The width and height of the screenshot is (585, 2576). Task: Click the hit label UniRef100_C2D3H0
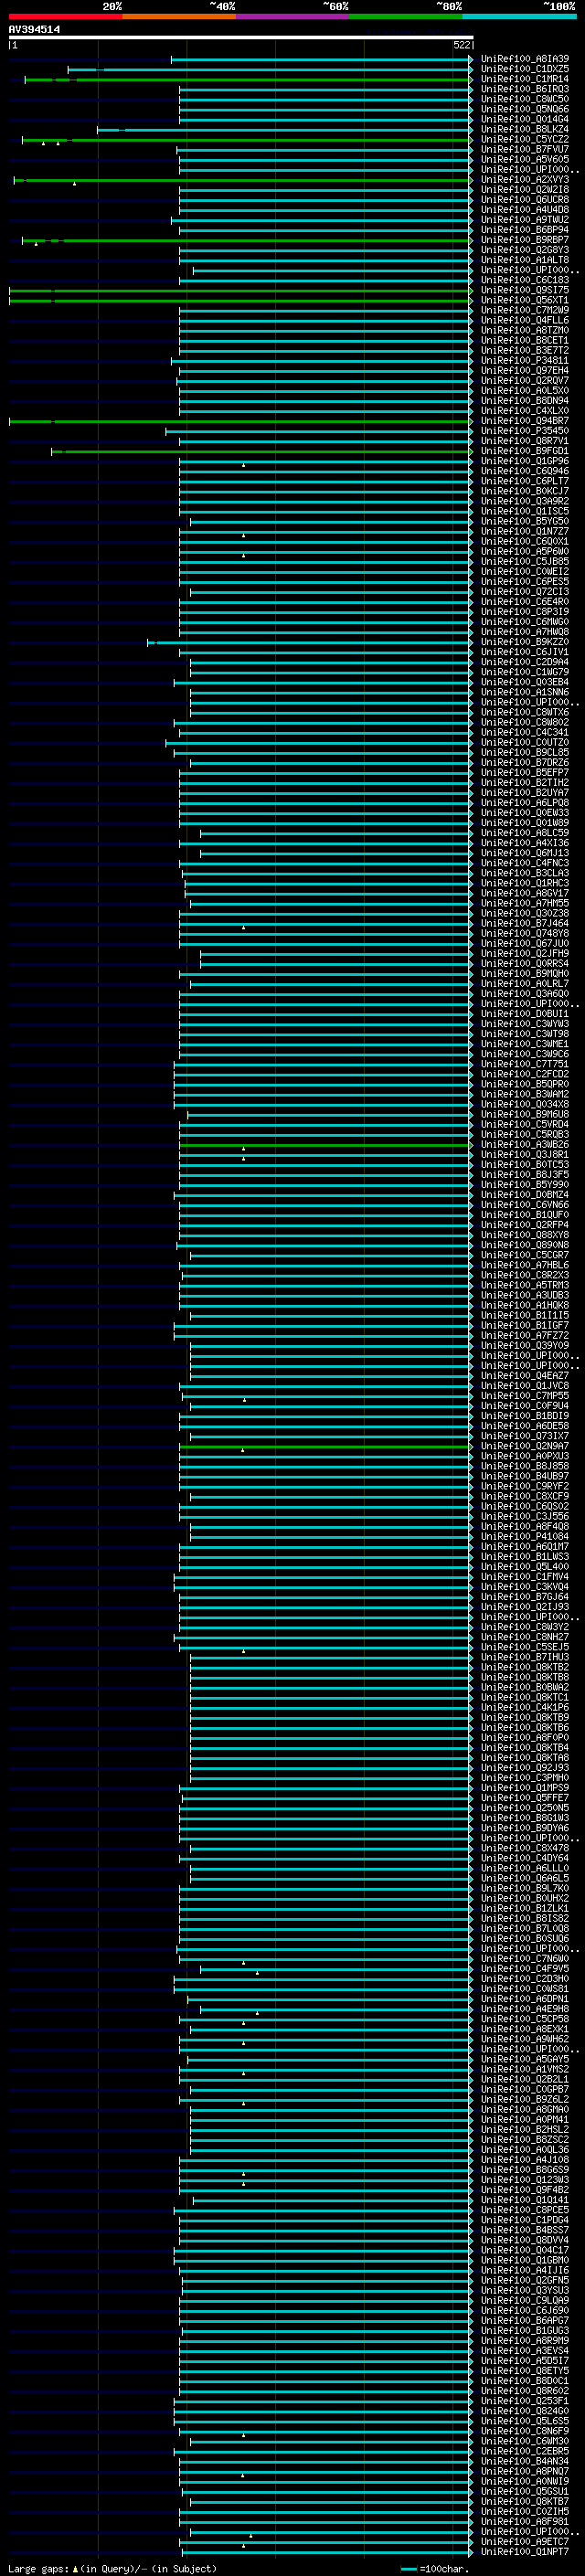(525, 1979)
